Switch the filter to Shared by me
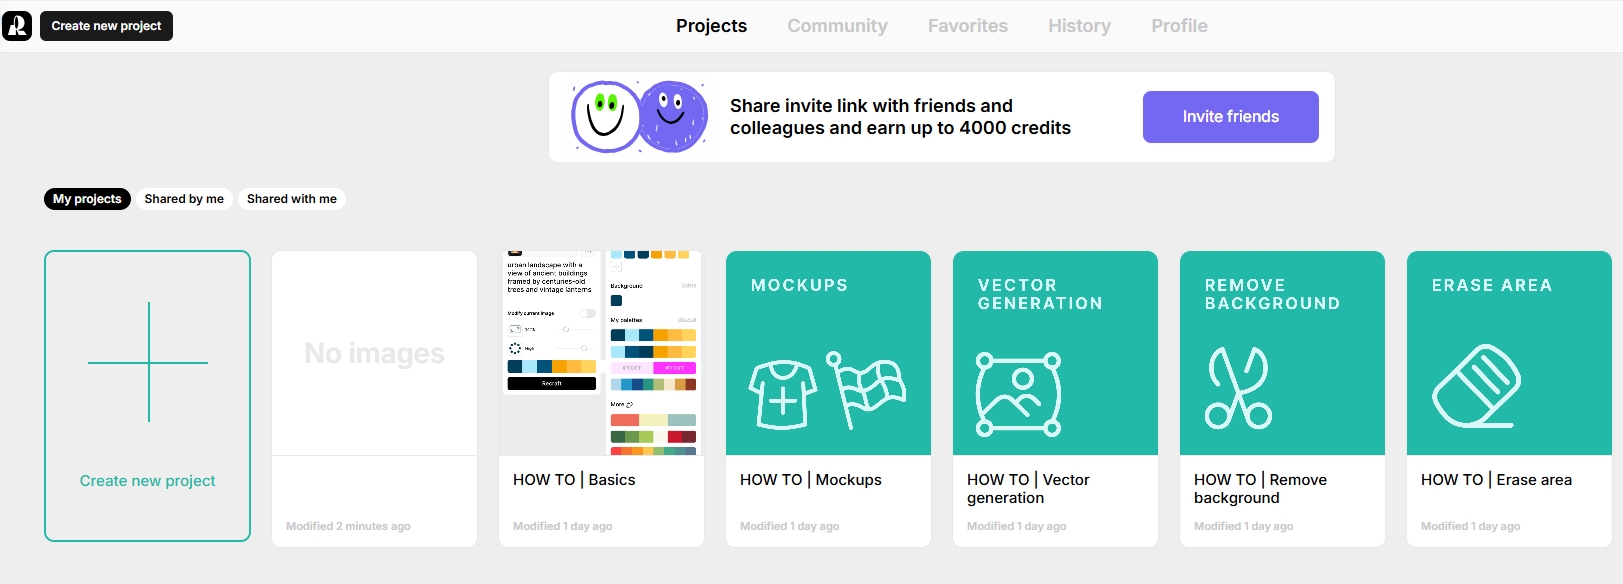This screenshot has height=584, width=1623. pos(184,199)
